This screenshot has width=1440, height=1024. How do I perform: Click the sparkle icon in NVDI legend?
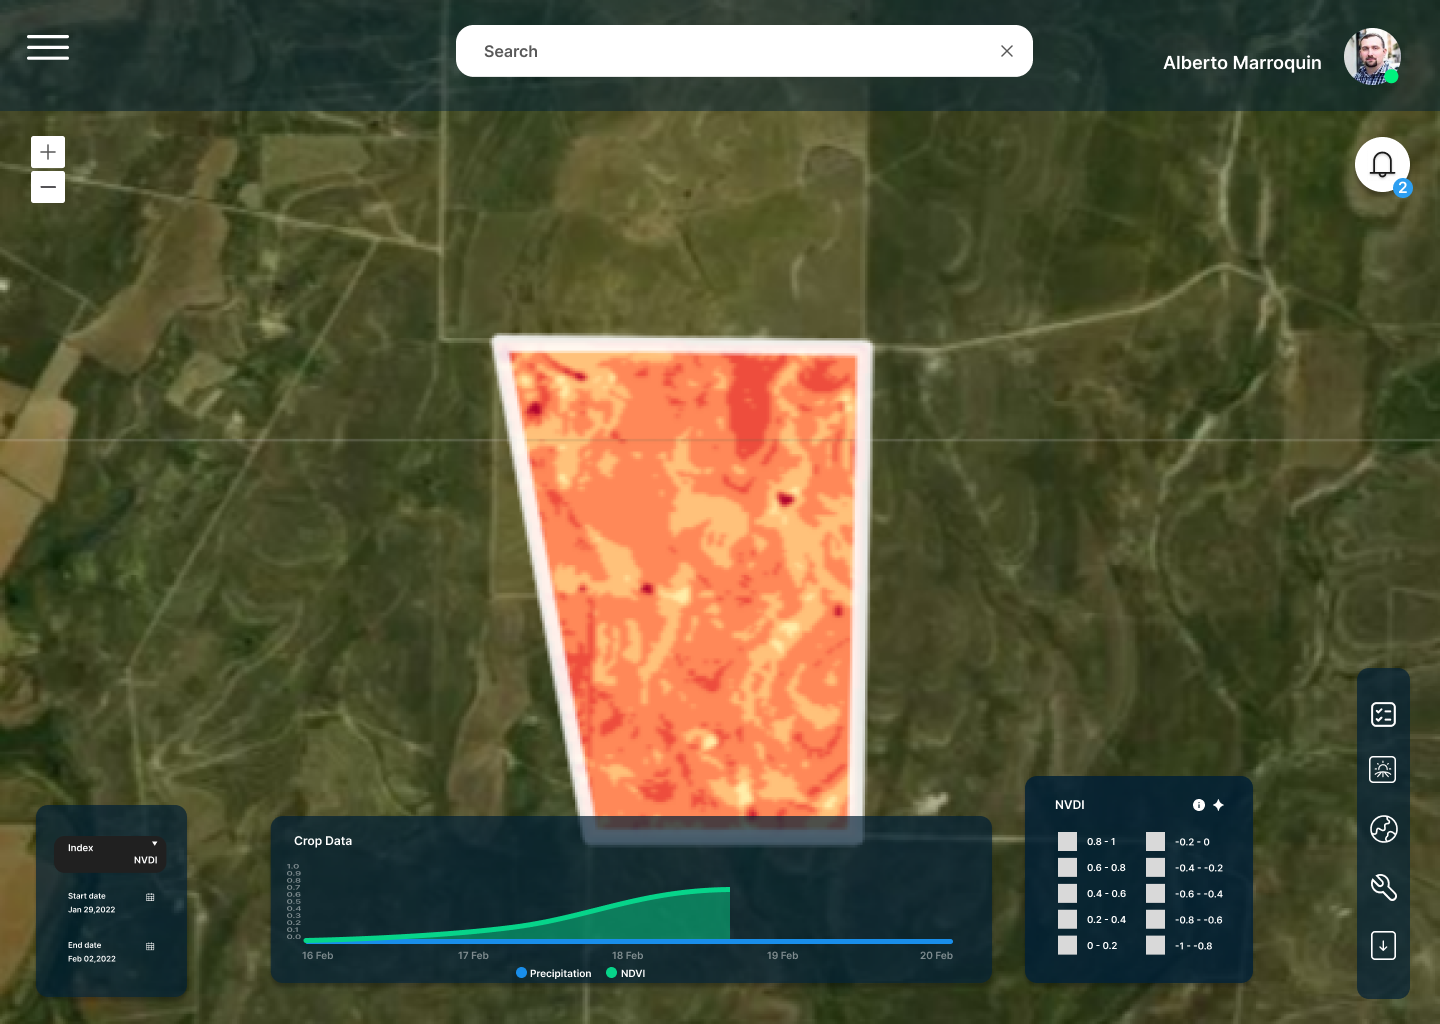pos(1218,805)
